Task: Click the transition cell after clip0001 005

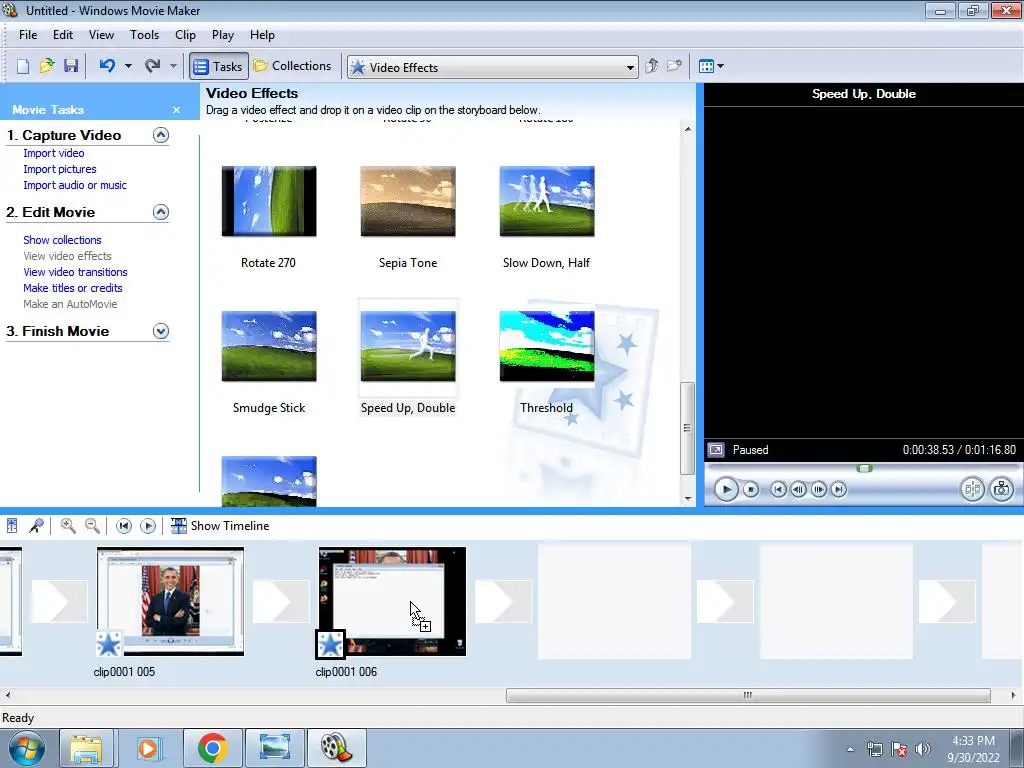Action: pos(281,601)
